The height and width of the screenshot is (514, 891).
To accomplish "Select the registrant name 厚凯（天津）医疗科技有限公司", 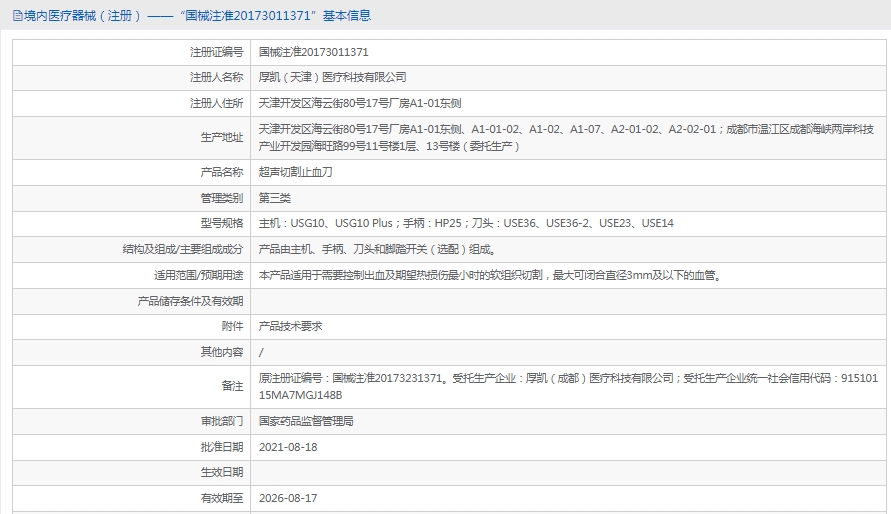I will pyautogui.click(x=332, y=77).
